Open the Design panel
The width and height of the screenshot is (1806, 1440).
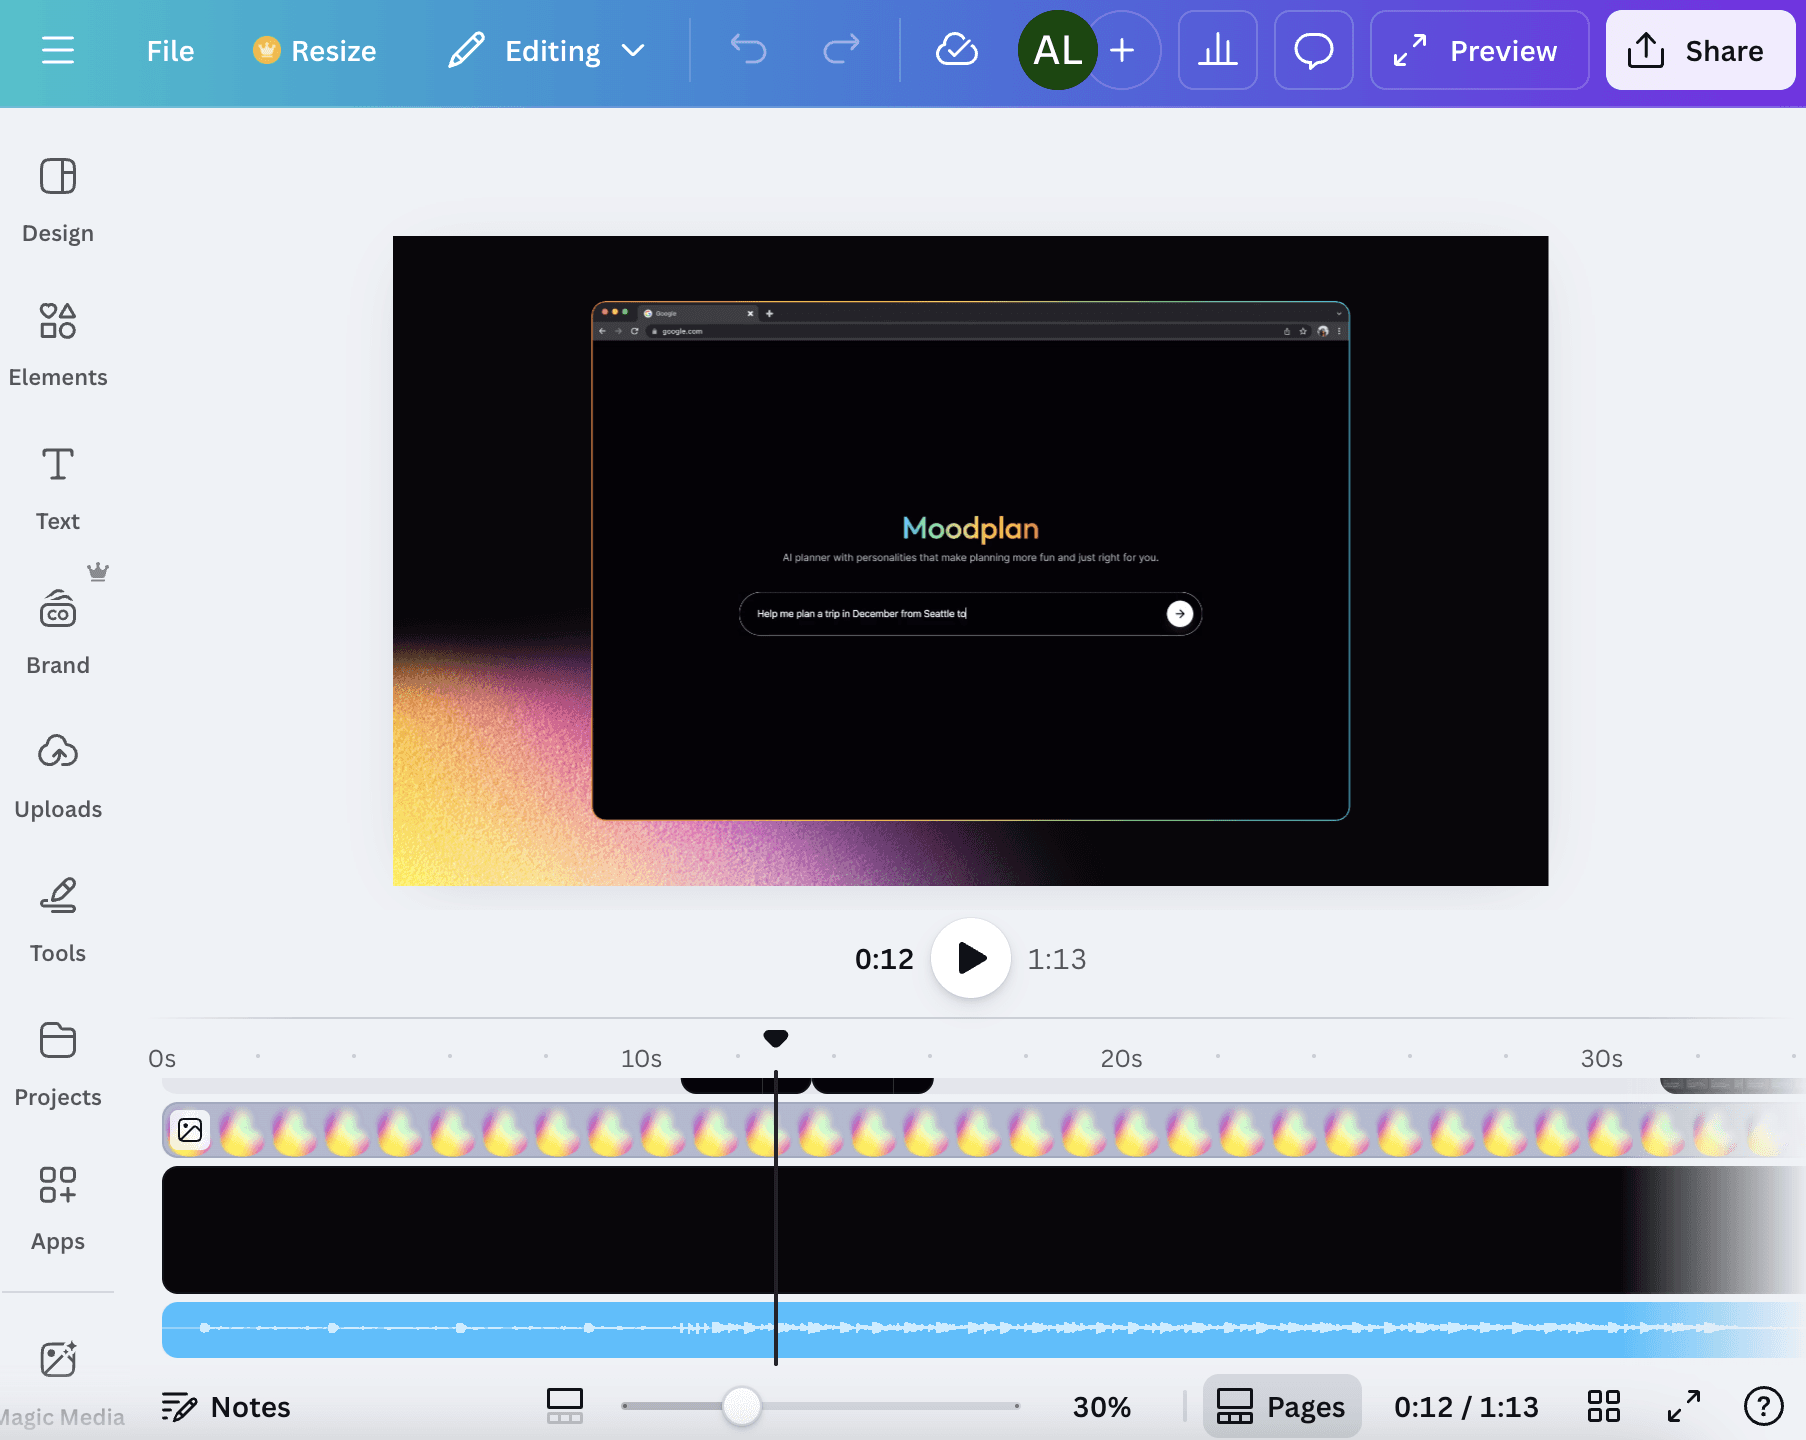58,201
